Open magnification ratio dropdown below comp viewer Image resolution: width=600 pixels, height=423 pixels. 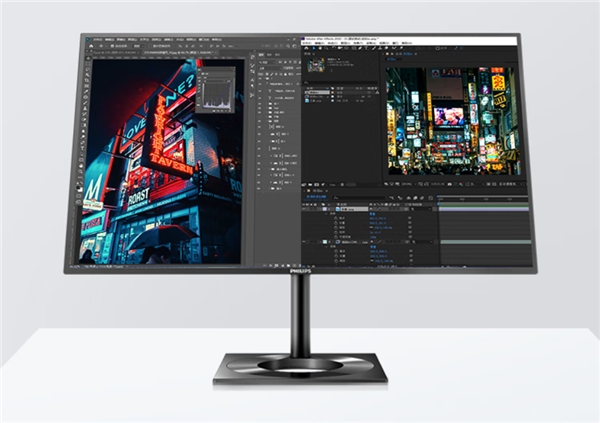(x=407, y=184)
